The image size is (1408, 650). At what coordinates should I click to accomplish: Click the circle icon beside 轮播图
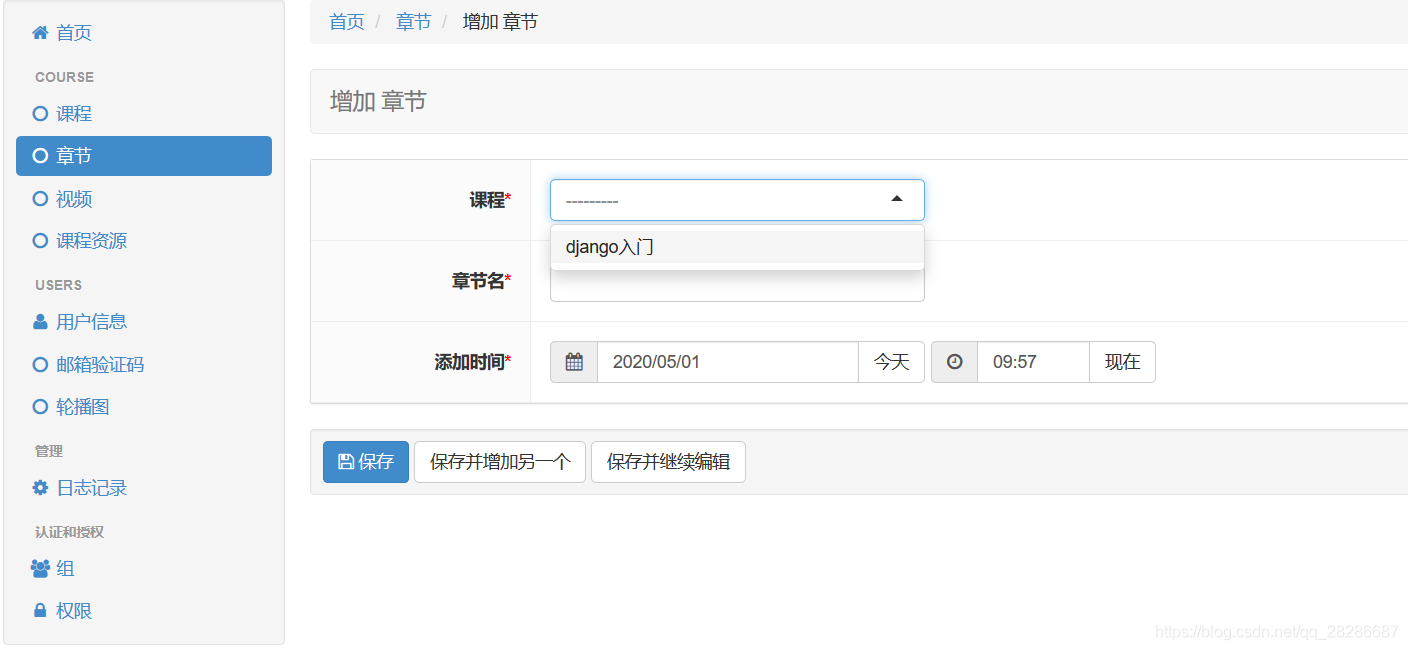pyautogui.click(x=40, y=407)
